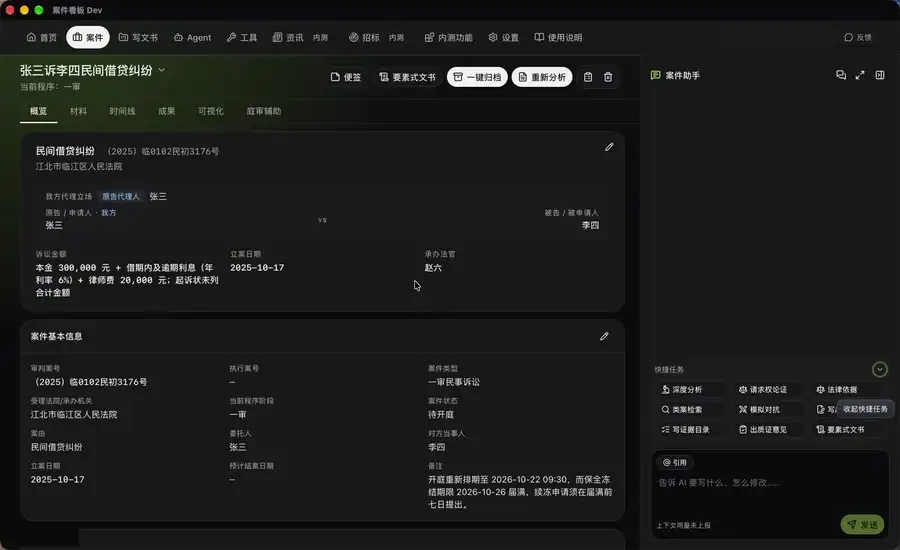Edit the 民间借贷纠纷 summary card pencil icon
900x550 pixels.
(x=609, y=147)
